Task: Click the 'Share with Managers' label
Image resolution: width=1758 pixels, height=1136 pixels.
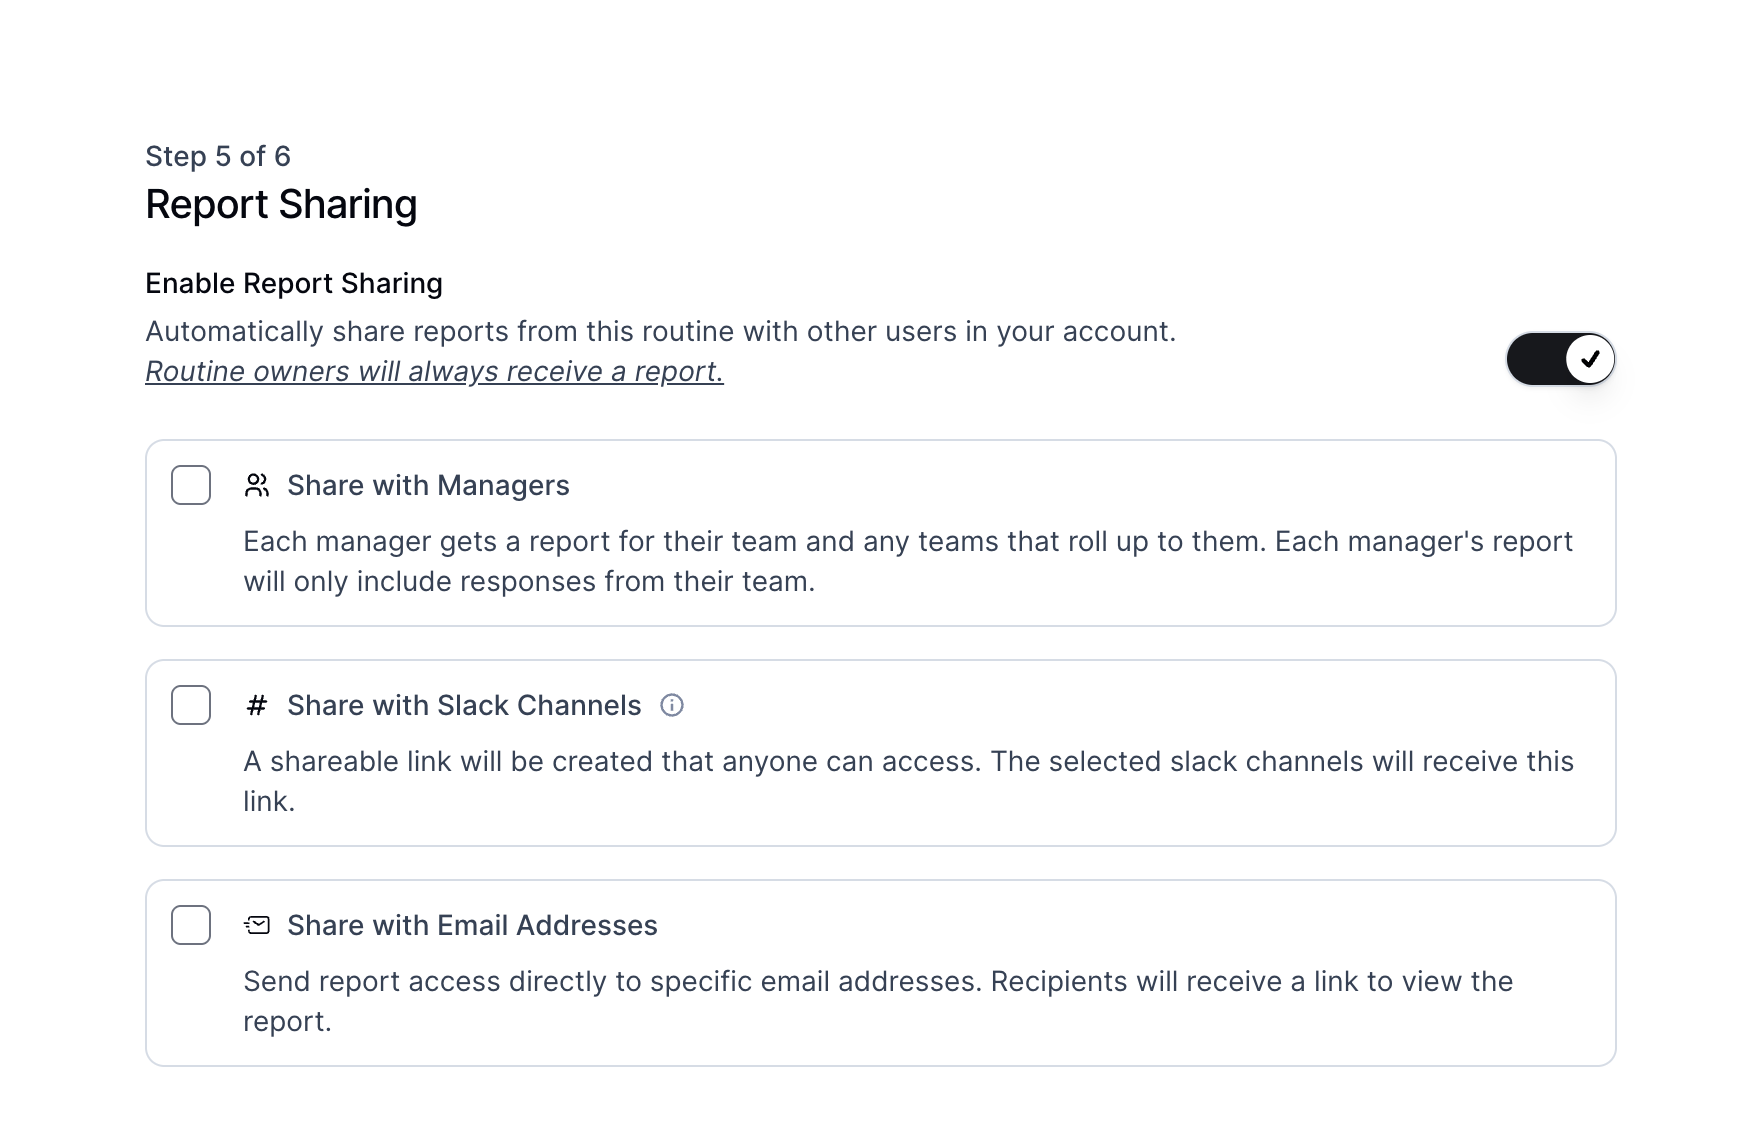Action: pyautogui.click(x=428, y=485)
